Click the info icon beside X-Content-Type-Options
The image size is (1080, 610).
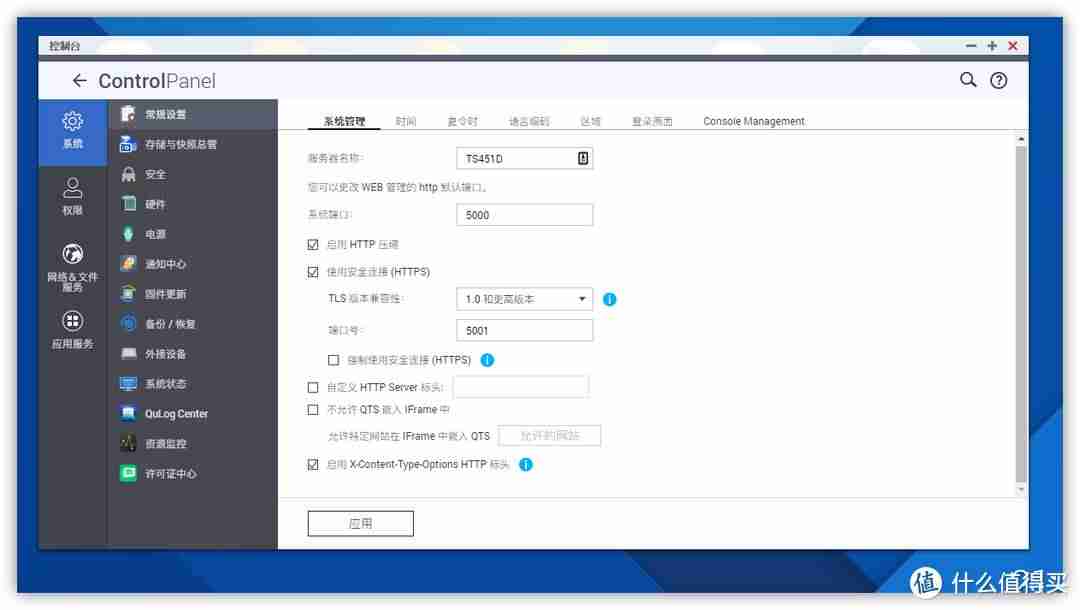click(526, 465)
